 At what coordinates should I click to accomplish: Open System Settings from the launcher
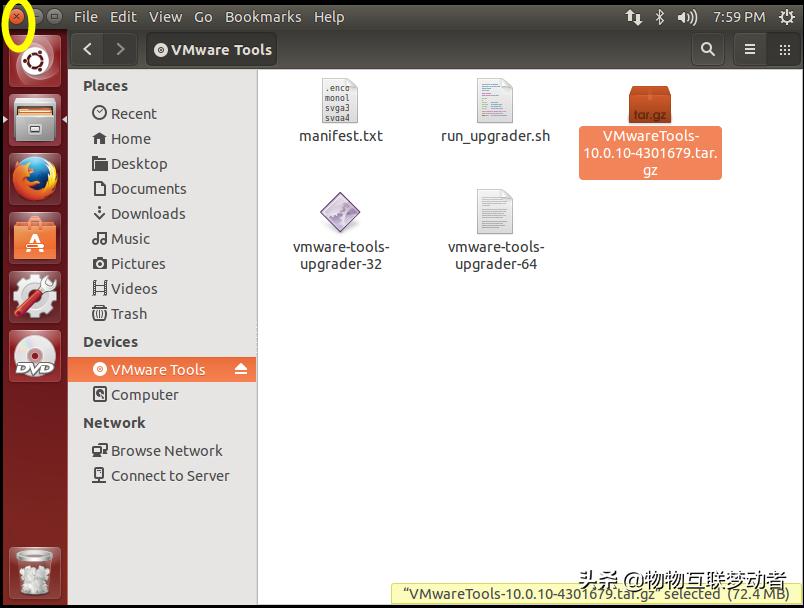[35, 296]
